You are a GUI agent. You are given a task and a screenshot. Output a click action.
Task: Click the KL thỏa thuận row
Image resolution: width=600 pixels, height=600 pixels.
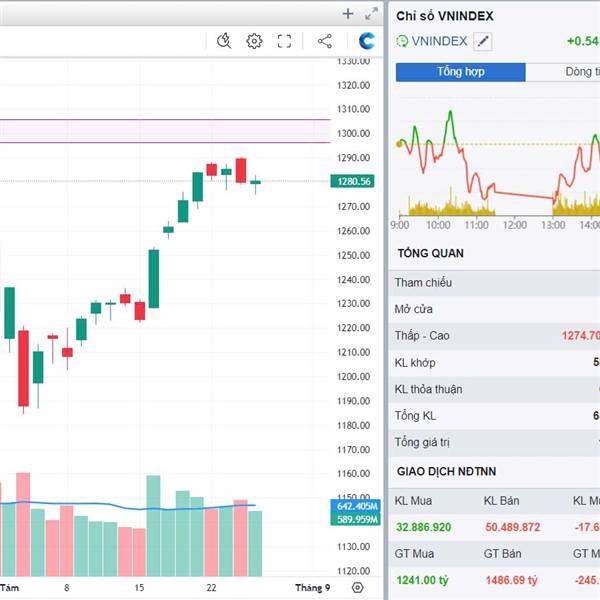point(494,389)
